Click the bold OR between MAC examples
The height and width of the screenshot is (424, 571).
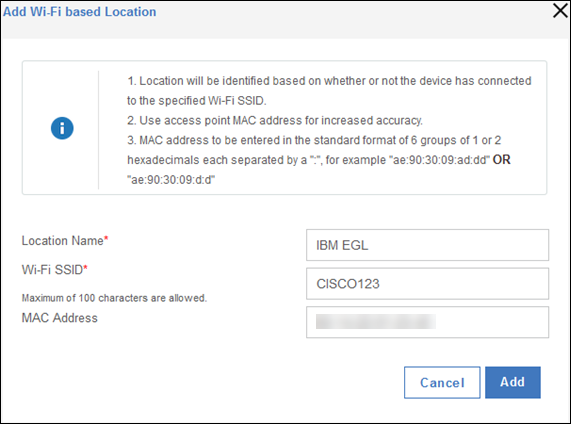(x=501, y=160)
